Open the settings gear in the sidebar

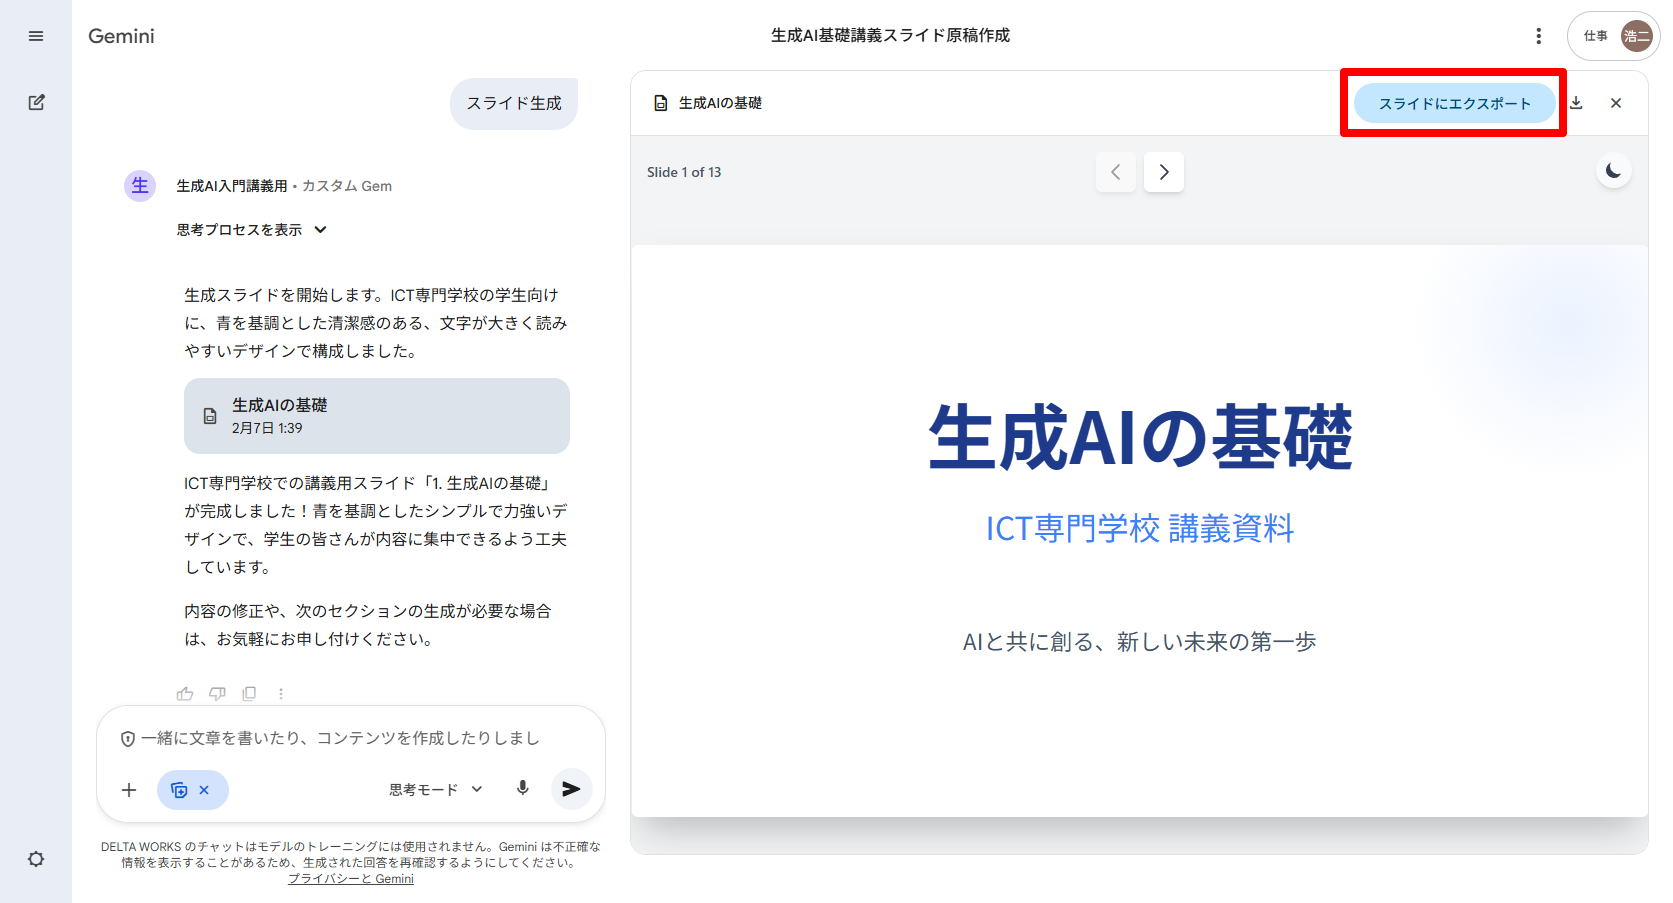click(36, 859)
